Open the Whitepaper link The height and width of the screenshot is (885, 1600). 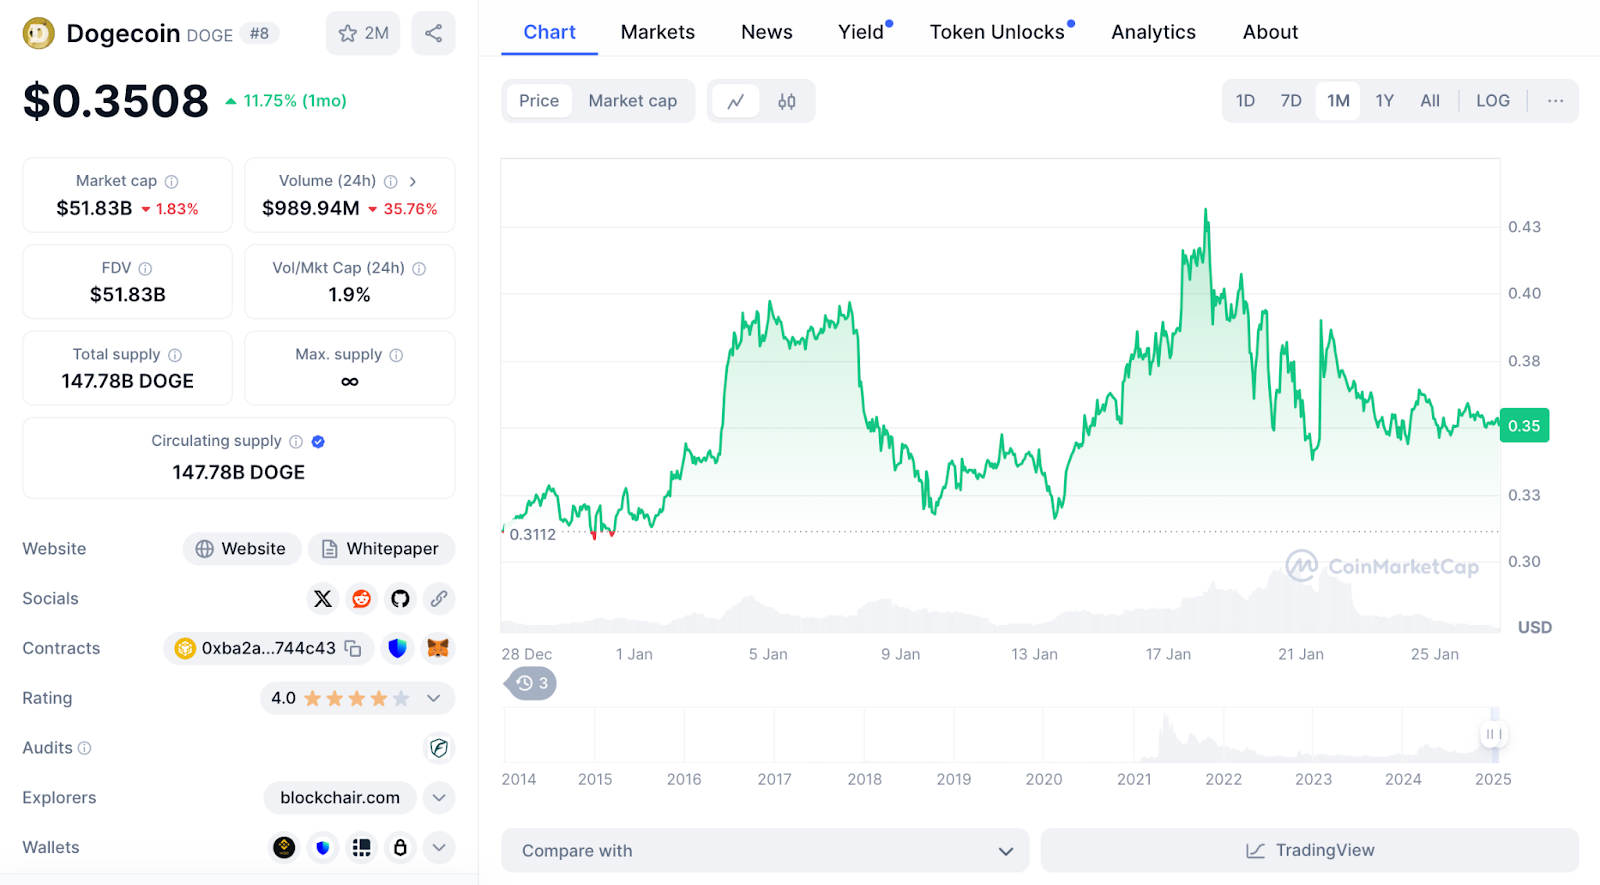(x=381, y=549)
